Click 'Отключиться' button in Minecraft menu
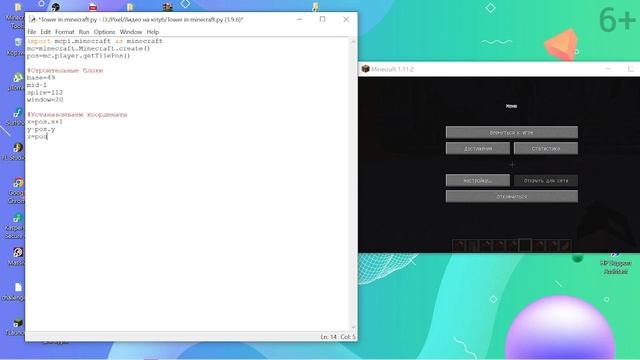 (x=511, y=196)
